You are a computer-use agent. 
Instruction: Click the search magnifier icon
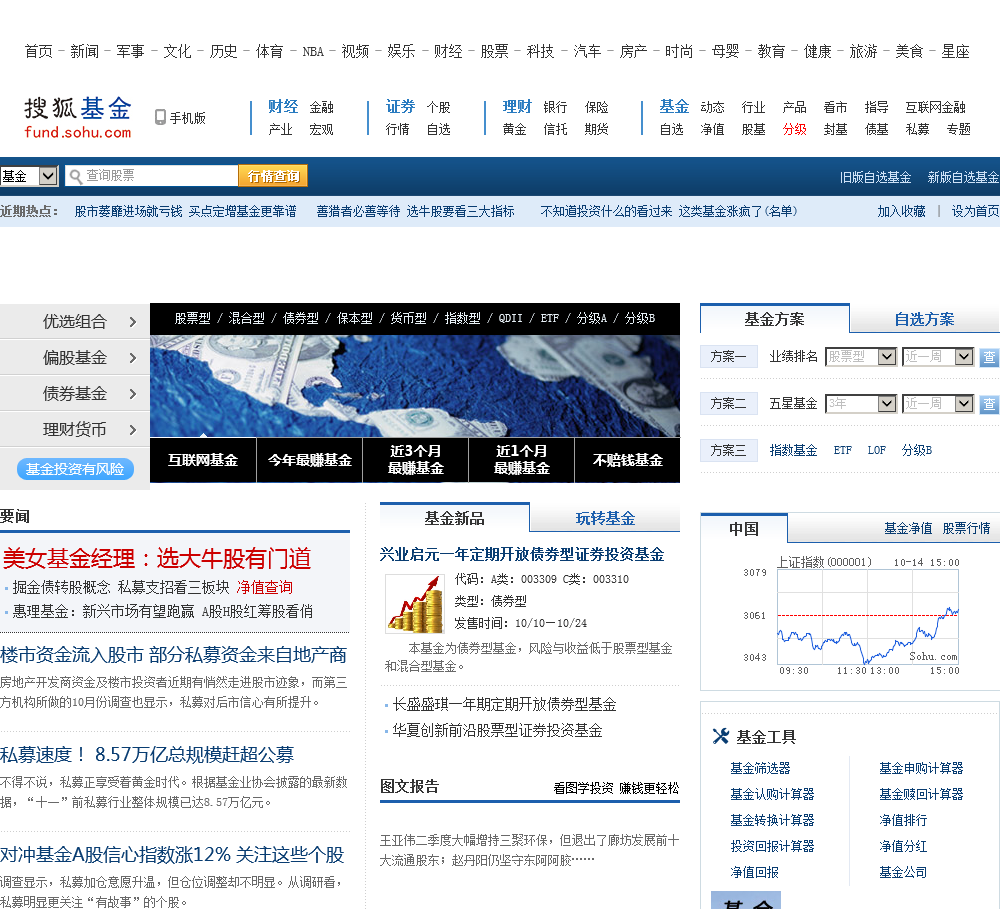pos(76,176)
